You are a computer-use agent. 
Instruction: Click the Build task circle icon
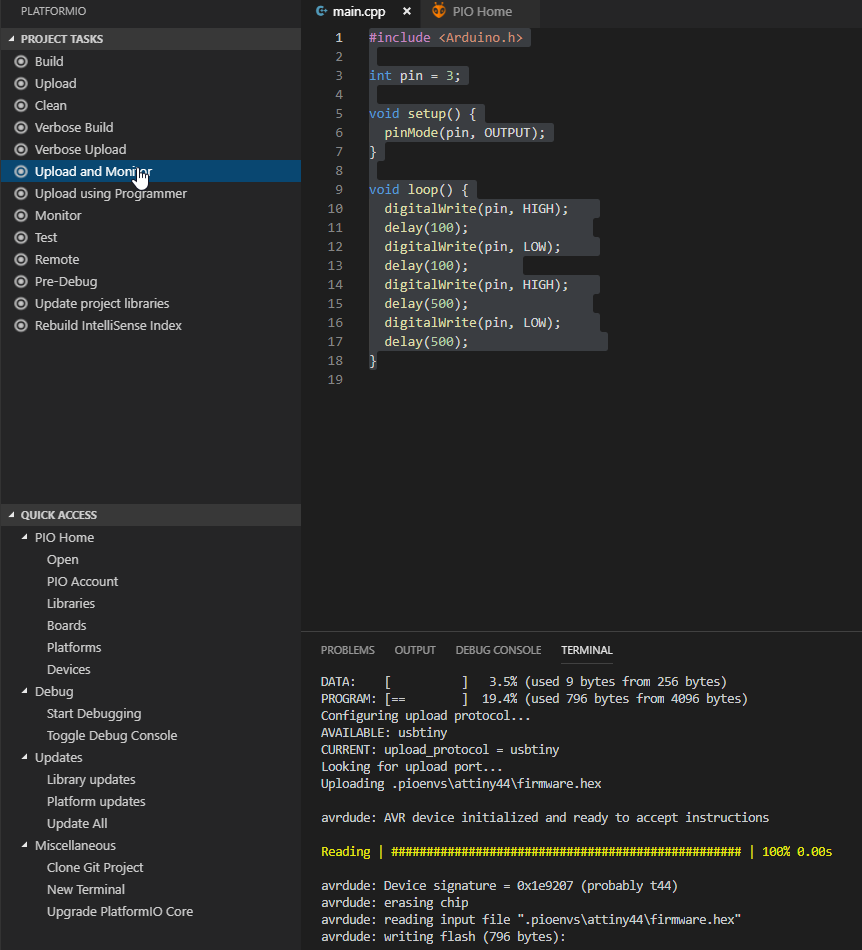(21, 62)
